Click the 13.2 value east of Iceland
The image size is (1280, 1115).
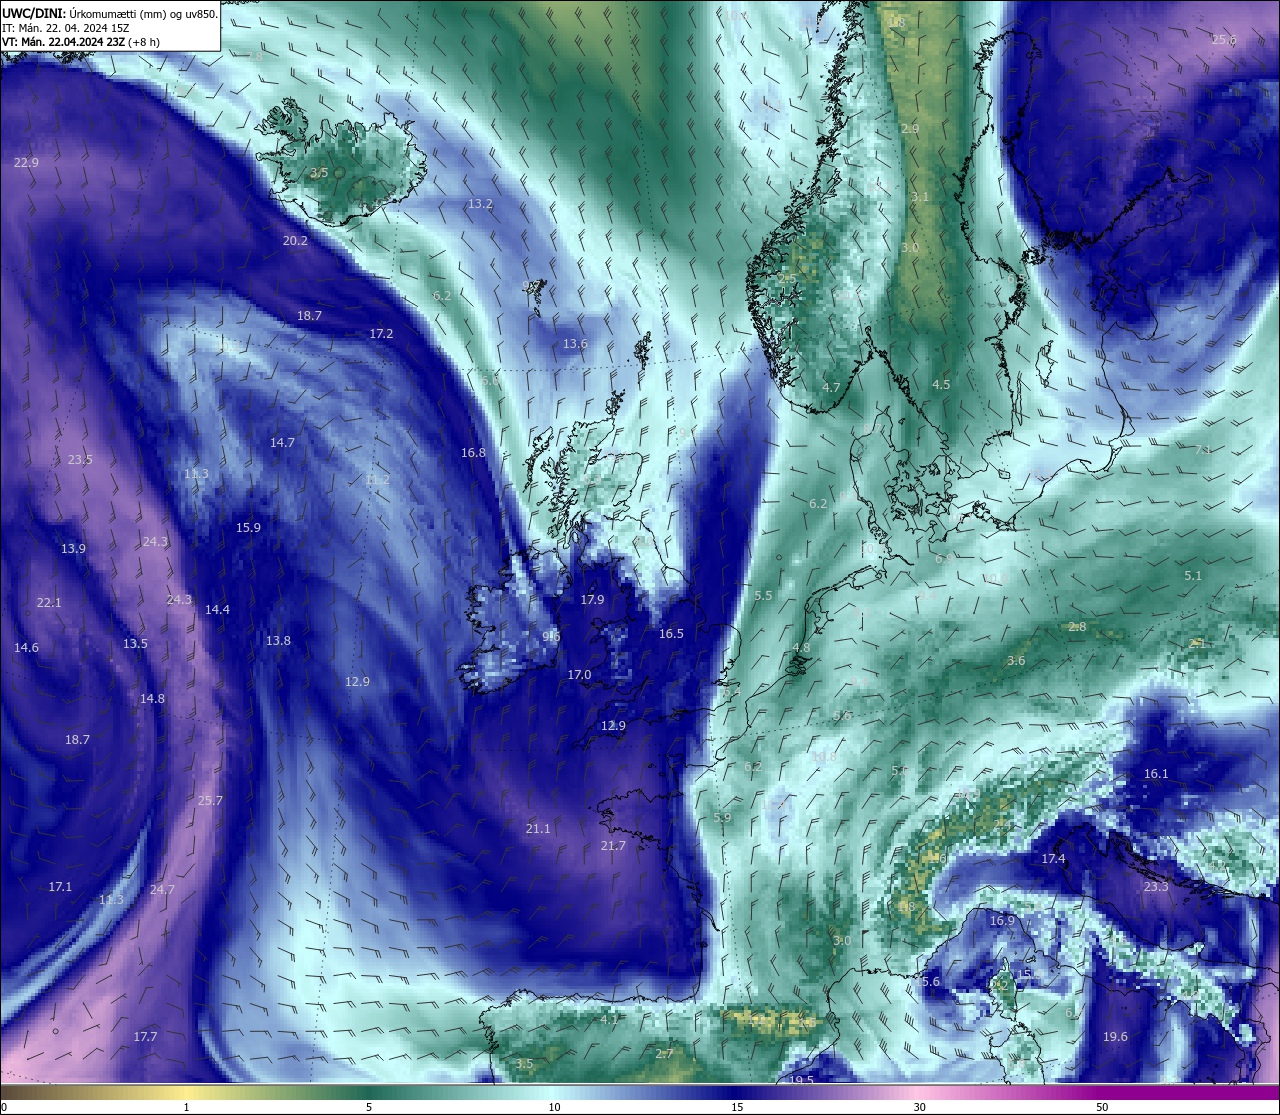[x=480, y=204]
